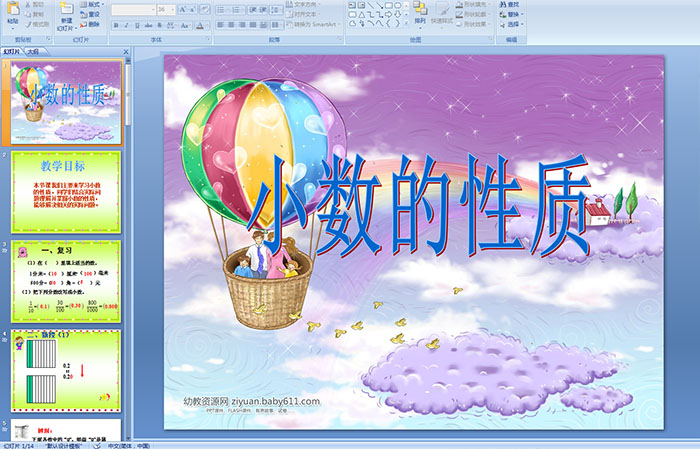The image size is (700, 449).
Task: Click the spell check icon in status bar
Action: tap(97, 445)
